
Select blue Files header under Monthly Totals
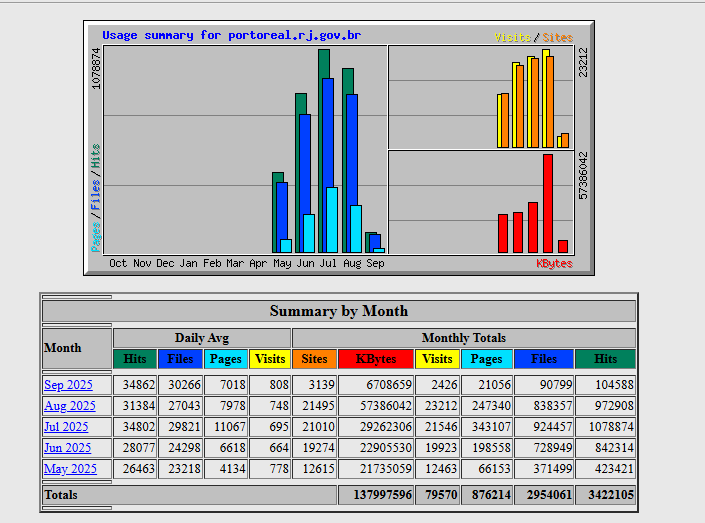click(x=544, y=359)
